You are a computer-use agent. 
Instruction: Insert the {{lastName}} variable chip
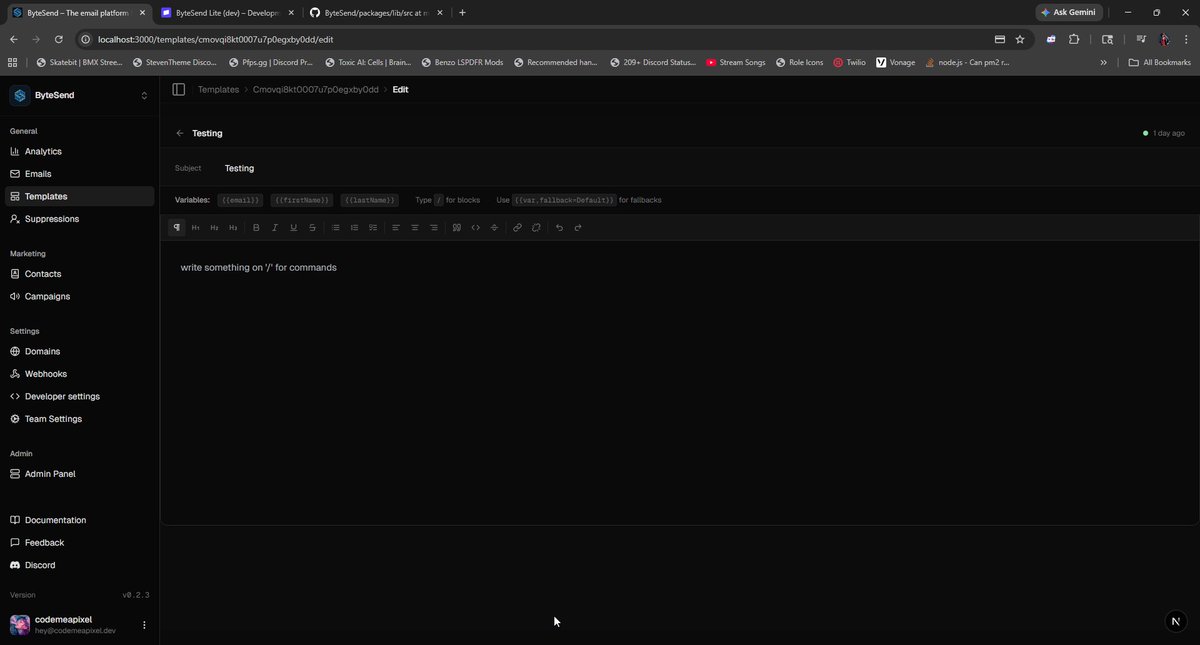click(x=370, y=200)
